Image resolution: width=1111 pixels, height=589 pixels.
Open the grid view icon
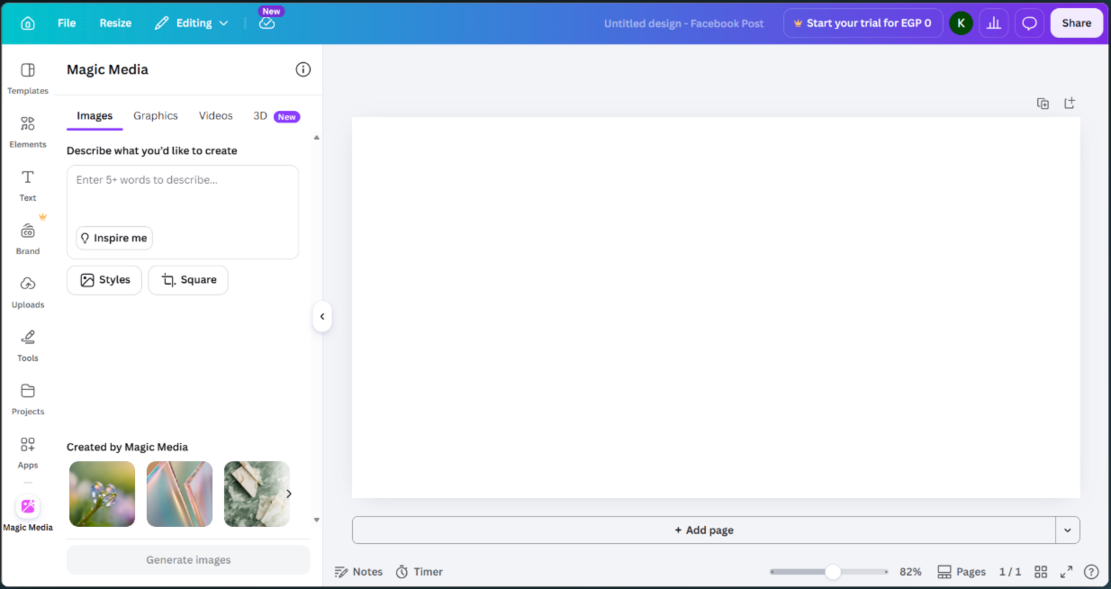pyautogui.click(x=1041, y=572)
